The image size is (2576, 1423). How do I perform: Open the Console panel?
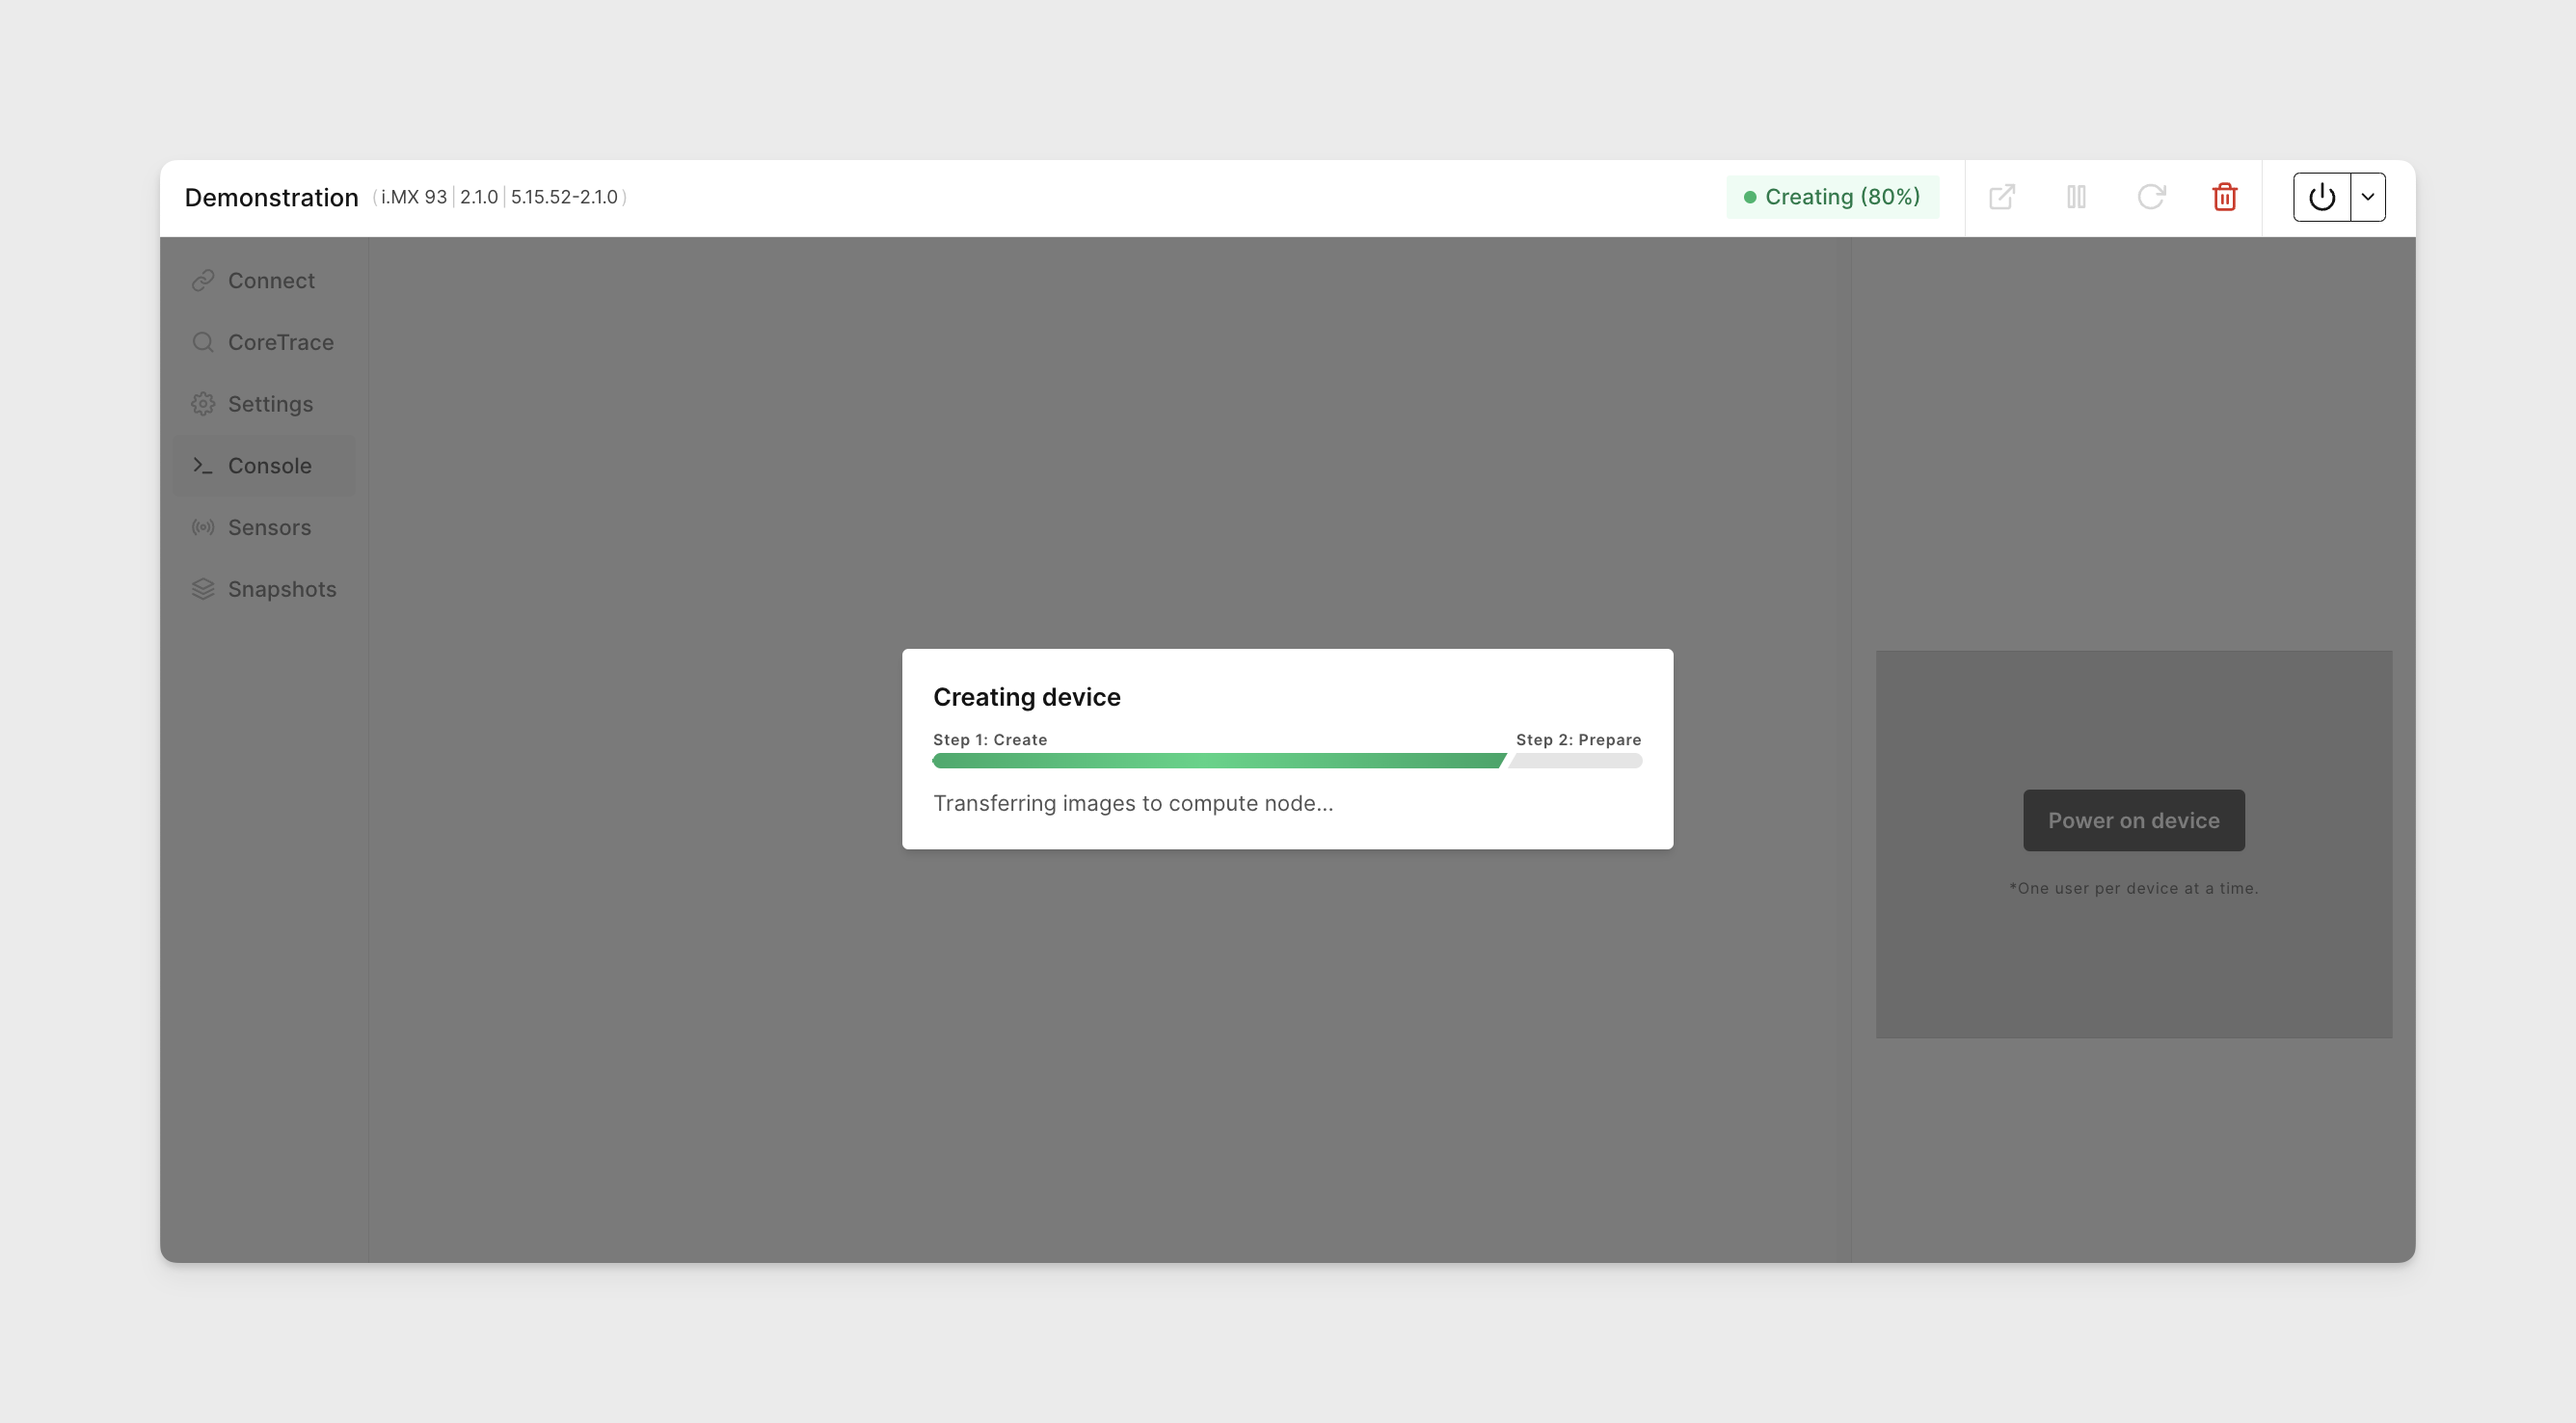pos(268,465)
